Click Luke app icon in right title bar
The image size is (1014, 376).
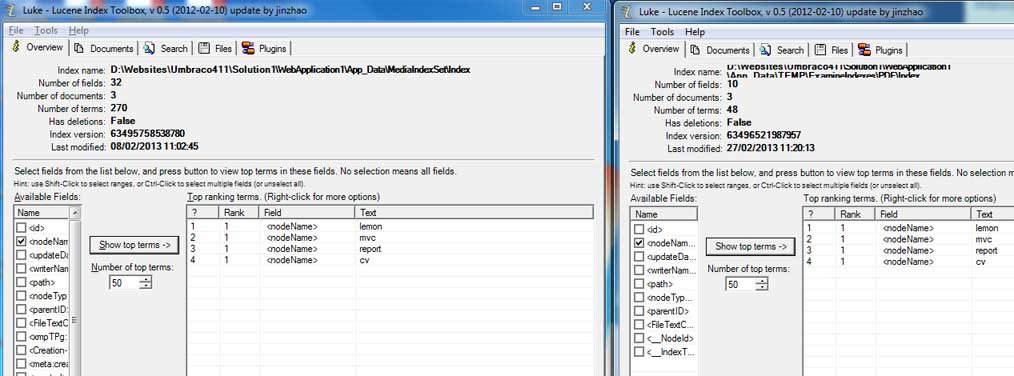tap(626, 12)
